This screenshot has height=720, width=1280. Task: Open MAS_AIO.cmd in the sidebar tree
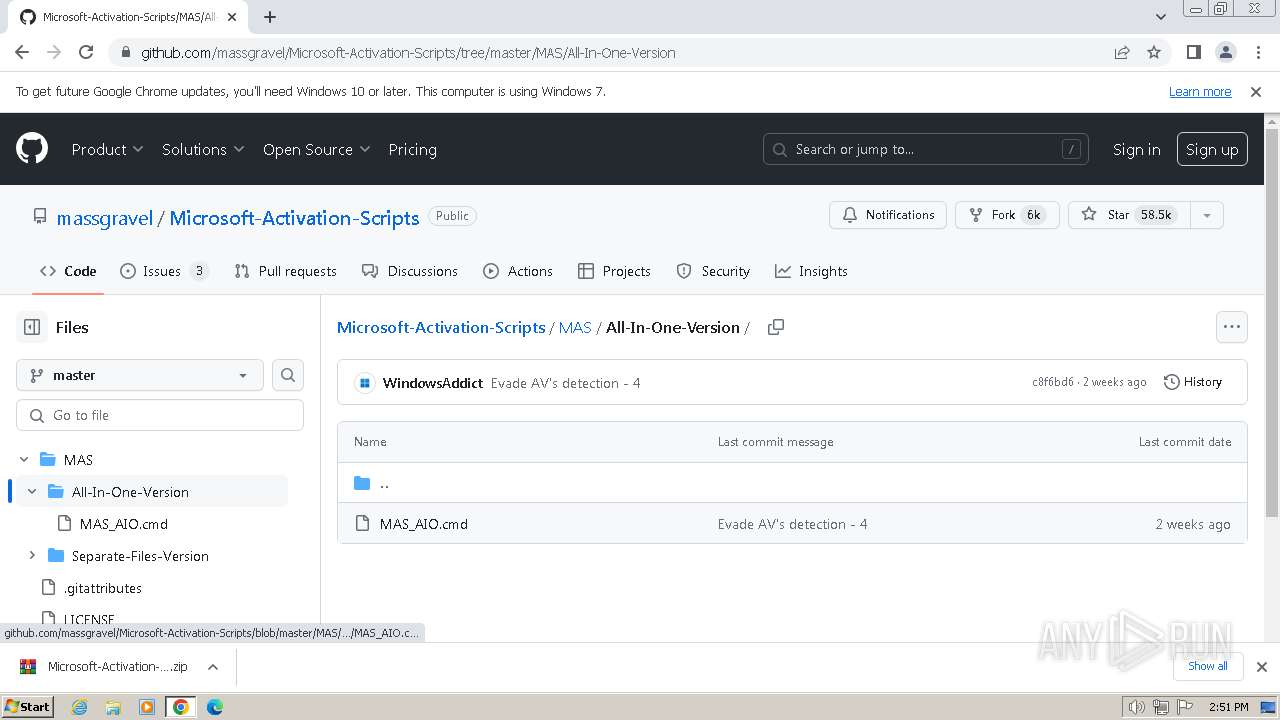tap(124, 524)
